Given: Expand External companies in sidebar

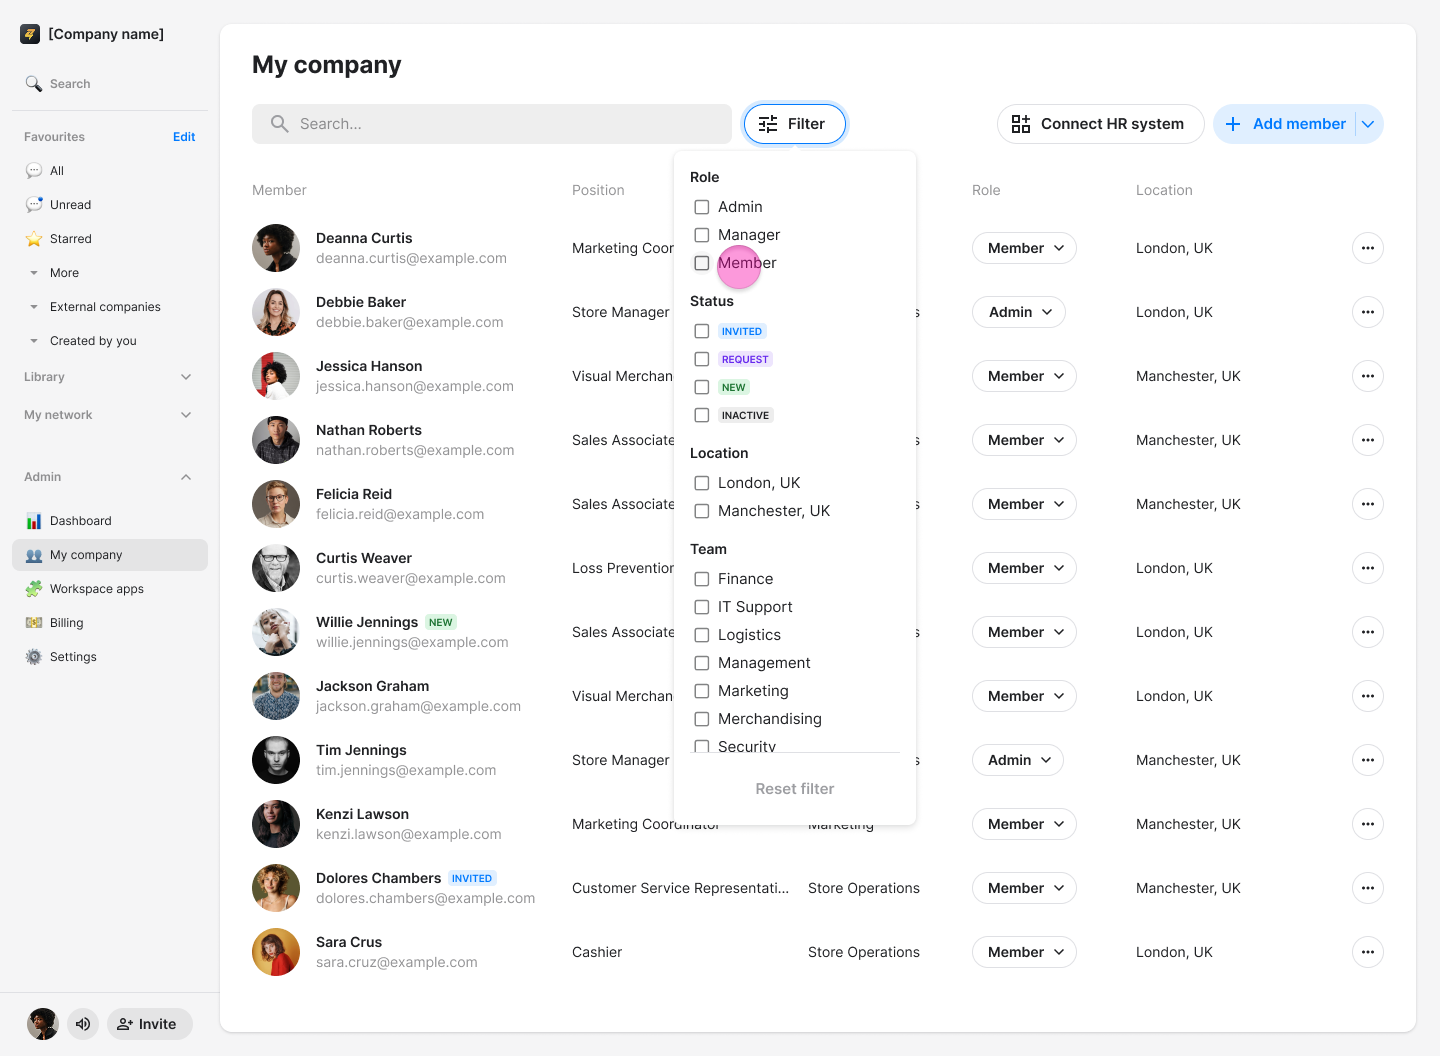Looking at the screenshot, I should click(x=34, y=307).
